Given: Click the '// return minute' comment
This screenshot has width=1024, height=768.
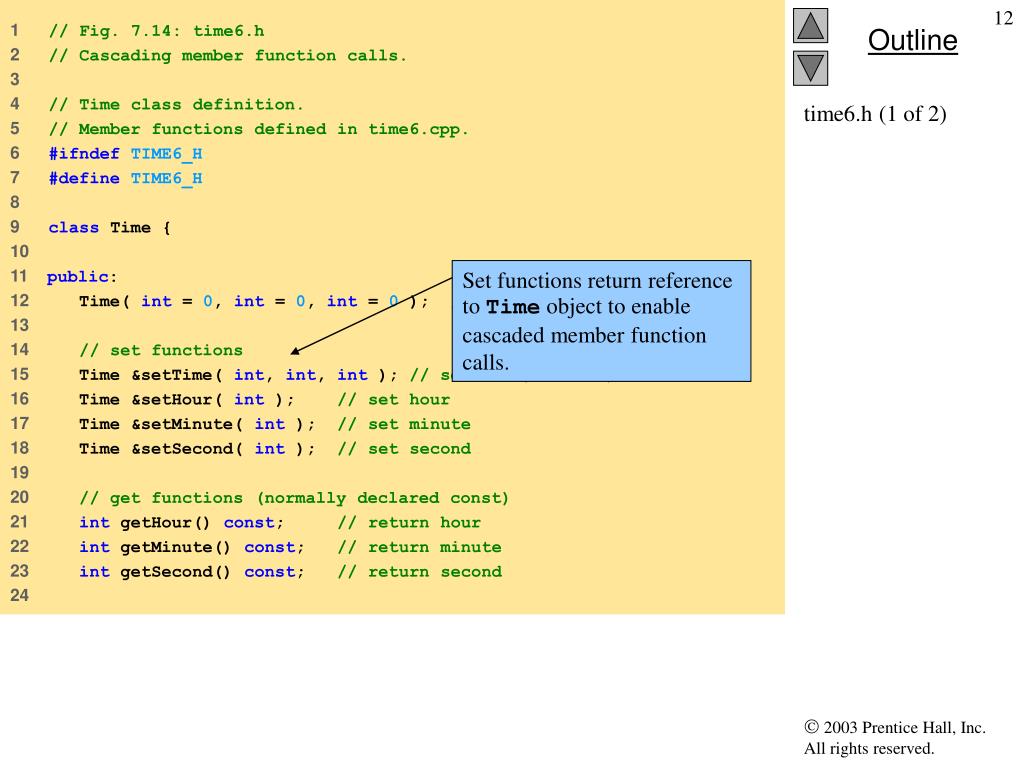Looking at the screenshot, I should click(x=420, y=547).
